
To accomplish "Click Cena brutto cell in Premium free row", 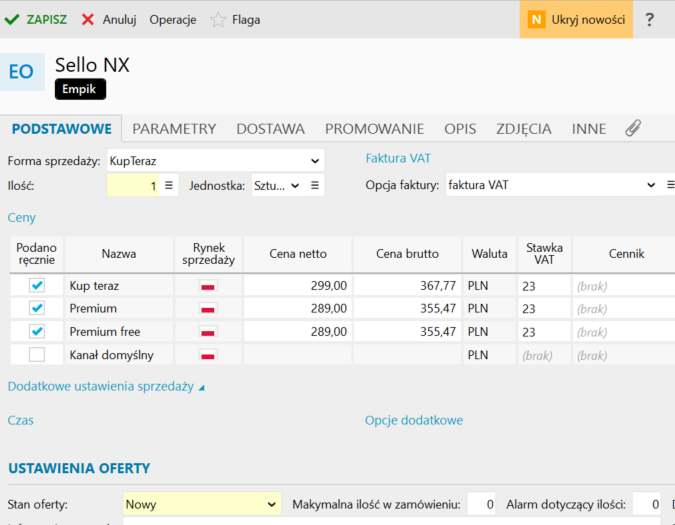I will 407,332.
